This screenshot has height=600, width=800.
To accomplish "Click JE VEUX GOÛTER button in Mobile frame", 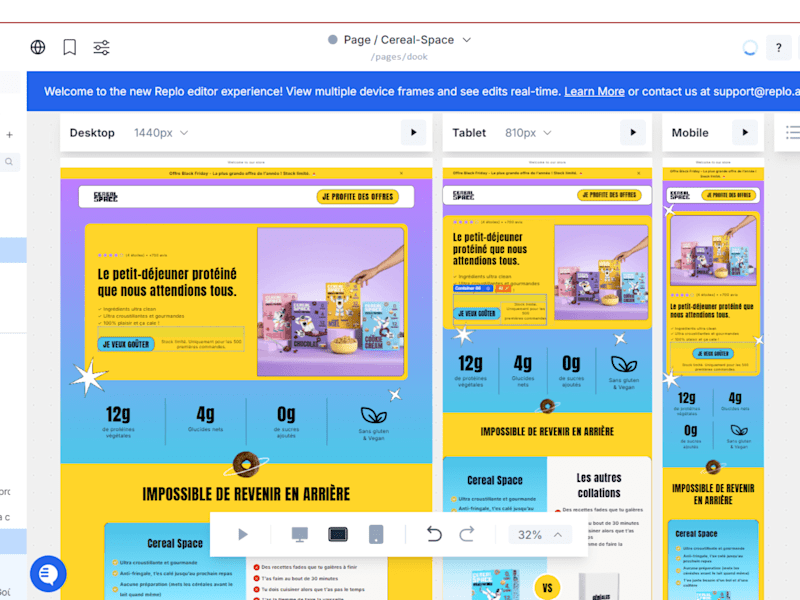I will (713, 353).
